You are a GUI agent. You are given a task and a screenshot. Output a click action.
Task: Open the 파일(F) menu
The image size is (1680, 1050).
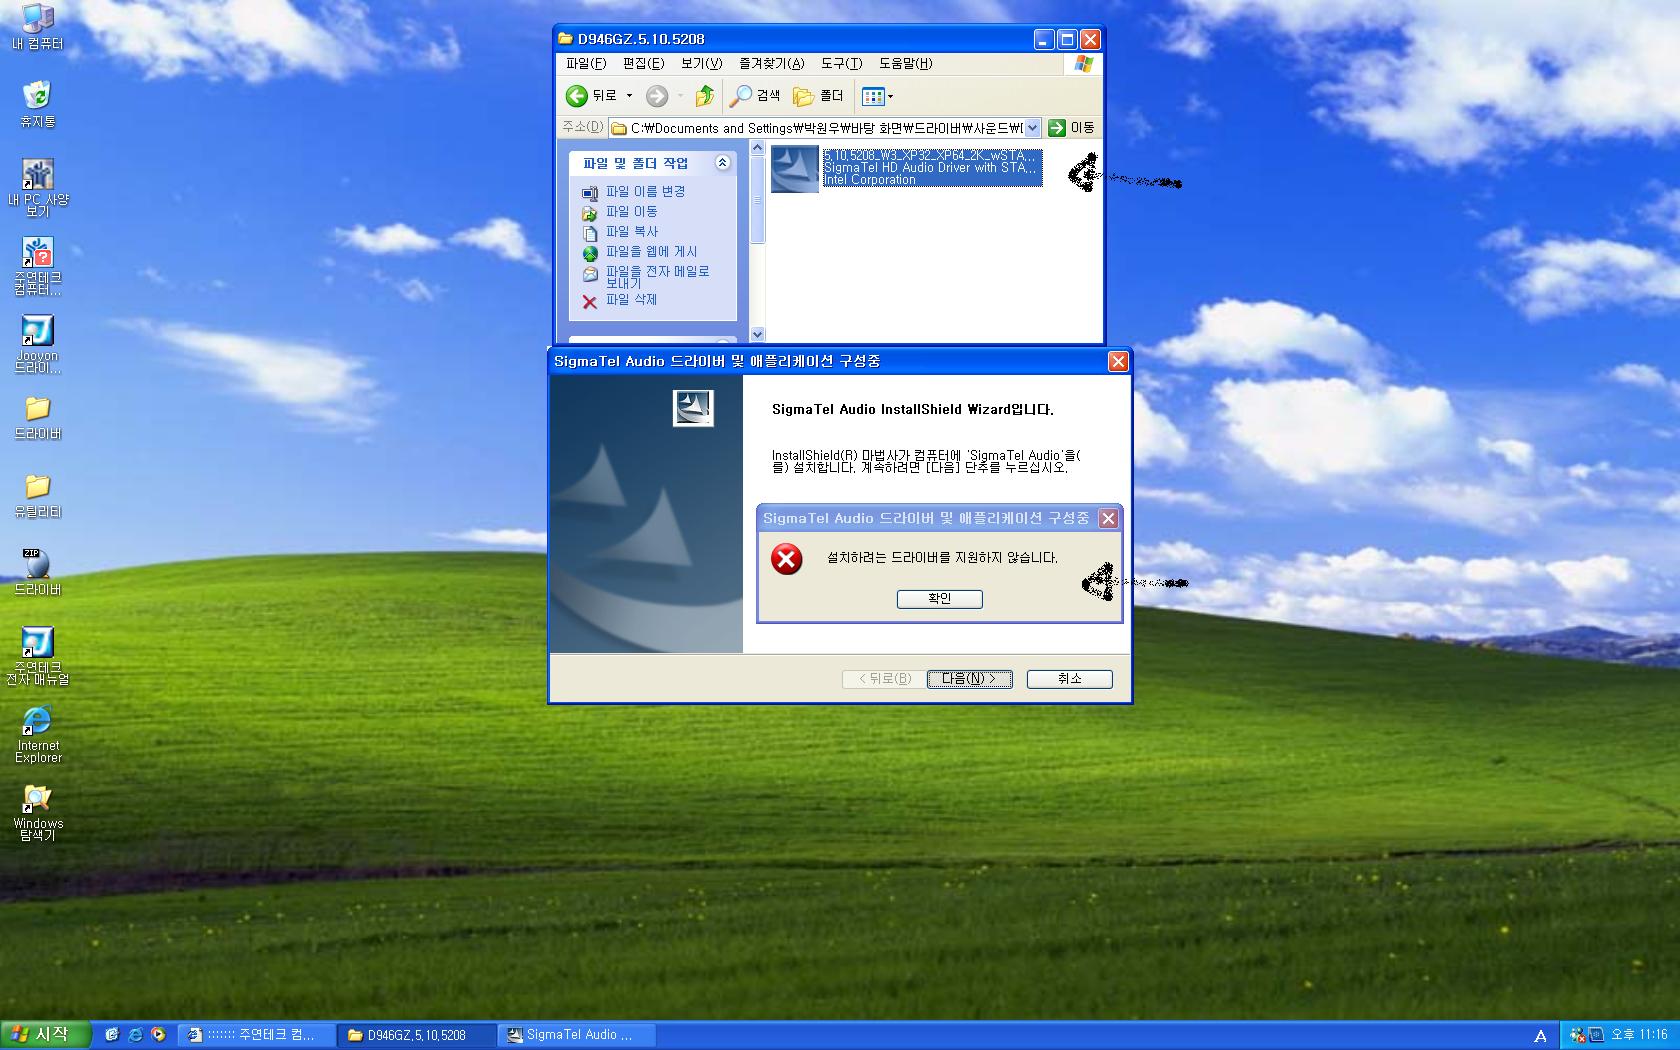pyautogui.click(x=585, y=64)
